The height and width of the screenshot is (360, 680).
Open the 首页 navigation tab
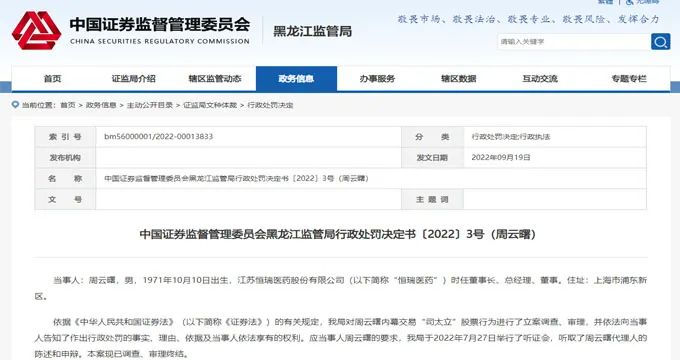[x=52, y=79]
